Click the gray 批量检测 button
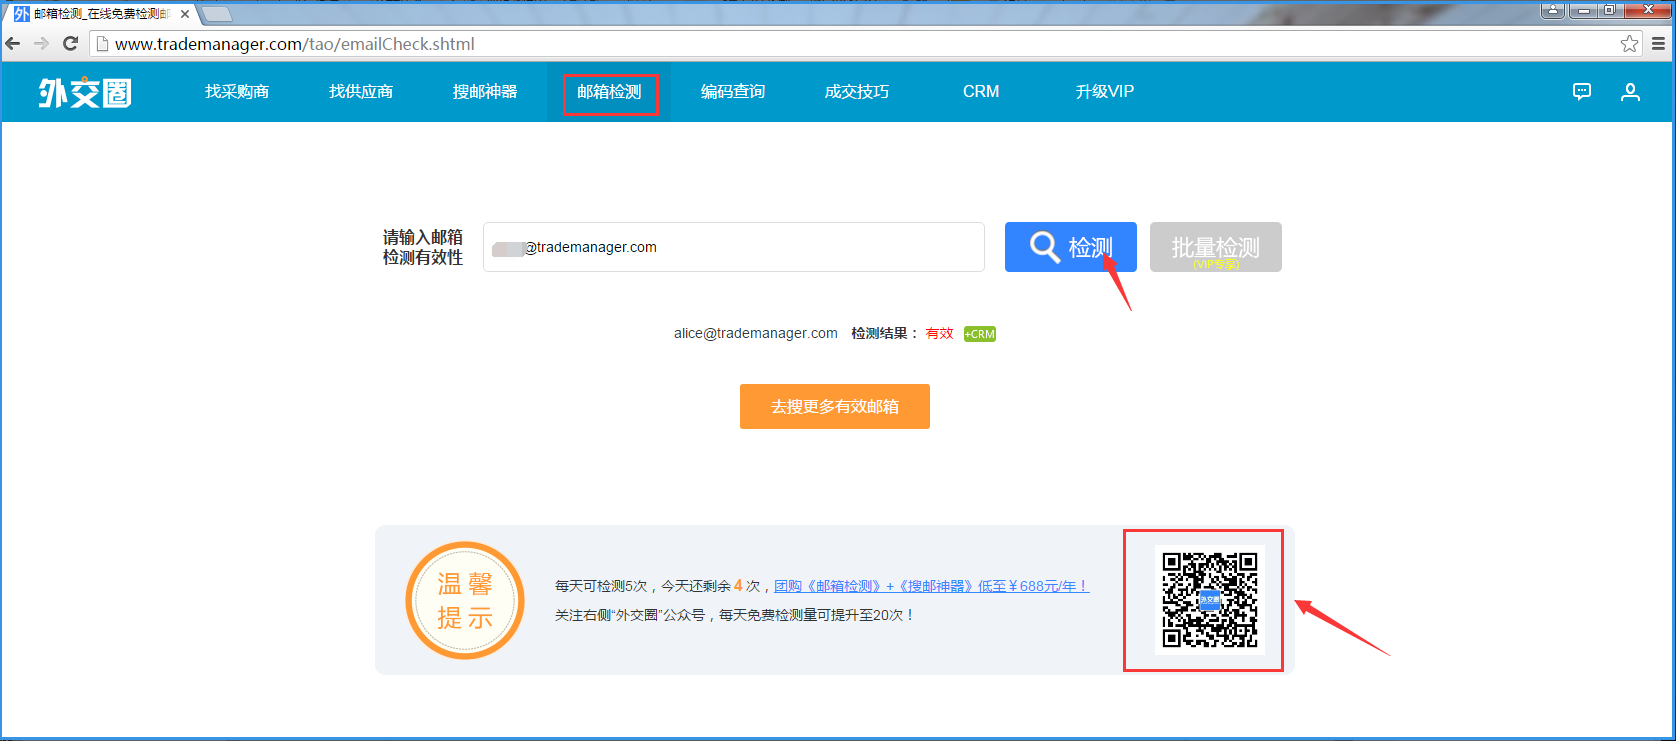 [x=1215, y=247]
